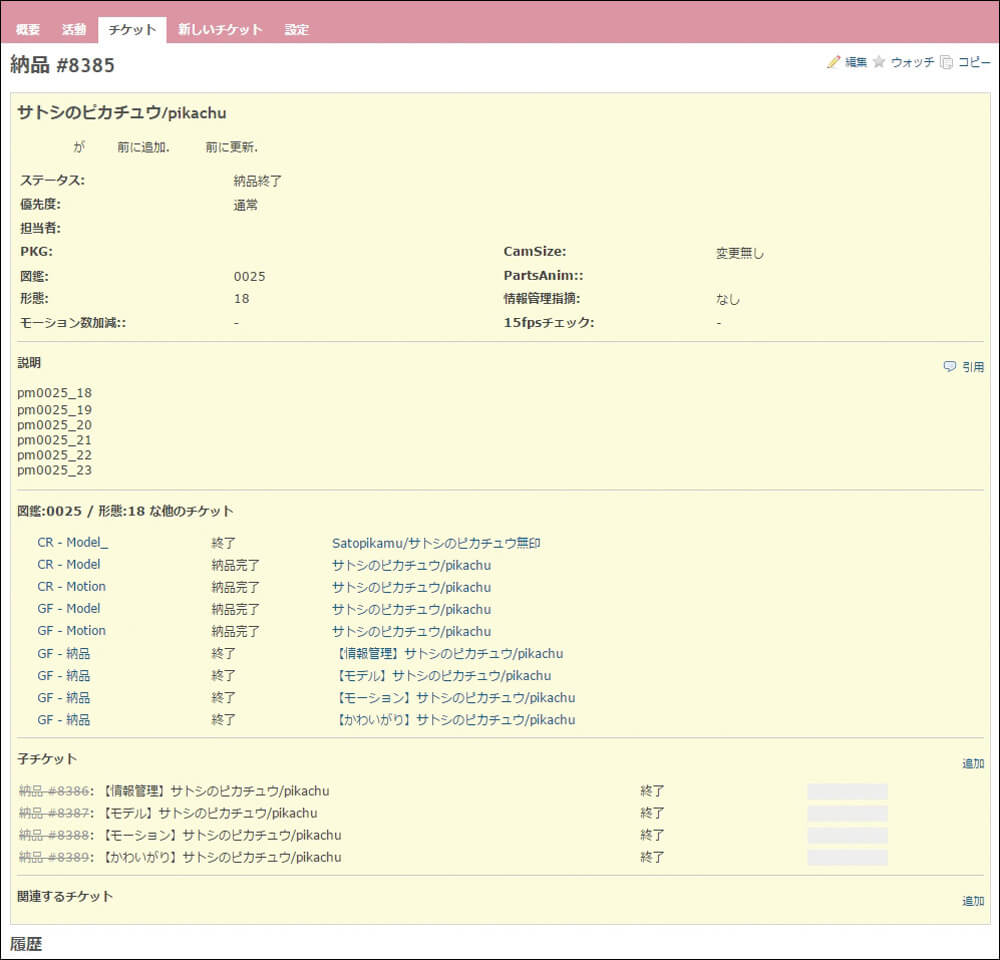The image size is (1000, 960).
Task: Click the サトシのピカチュウ/pikachu title
Action: [122, 113]
